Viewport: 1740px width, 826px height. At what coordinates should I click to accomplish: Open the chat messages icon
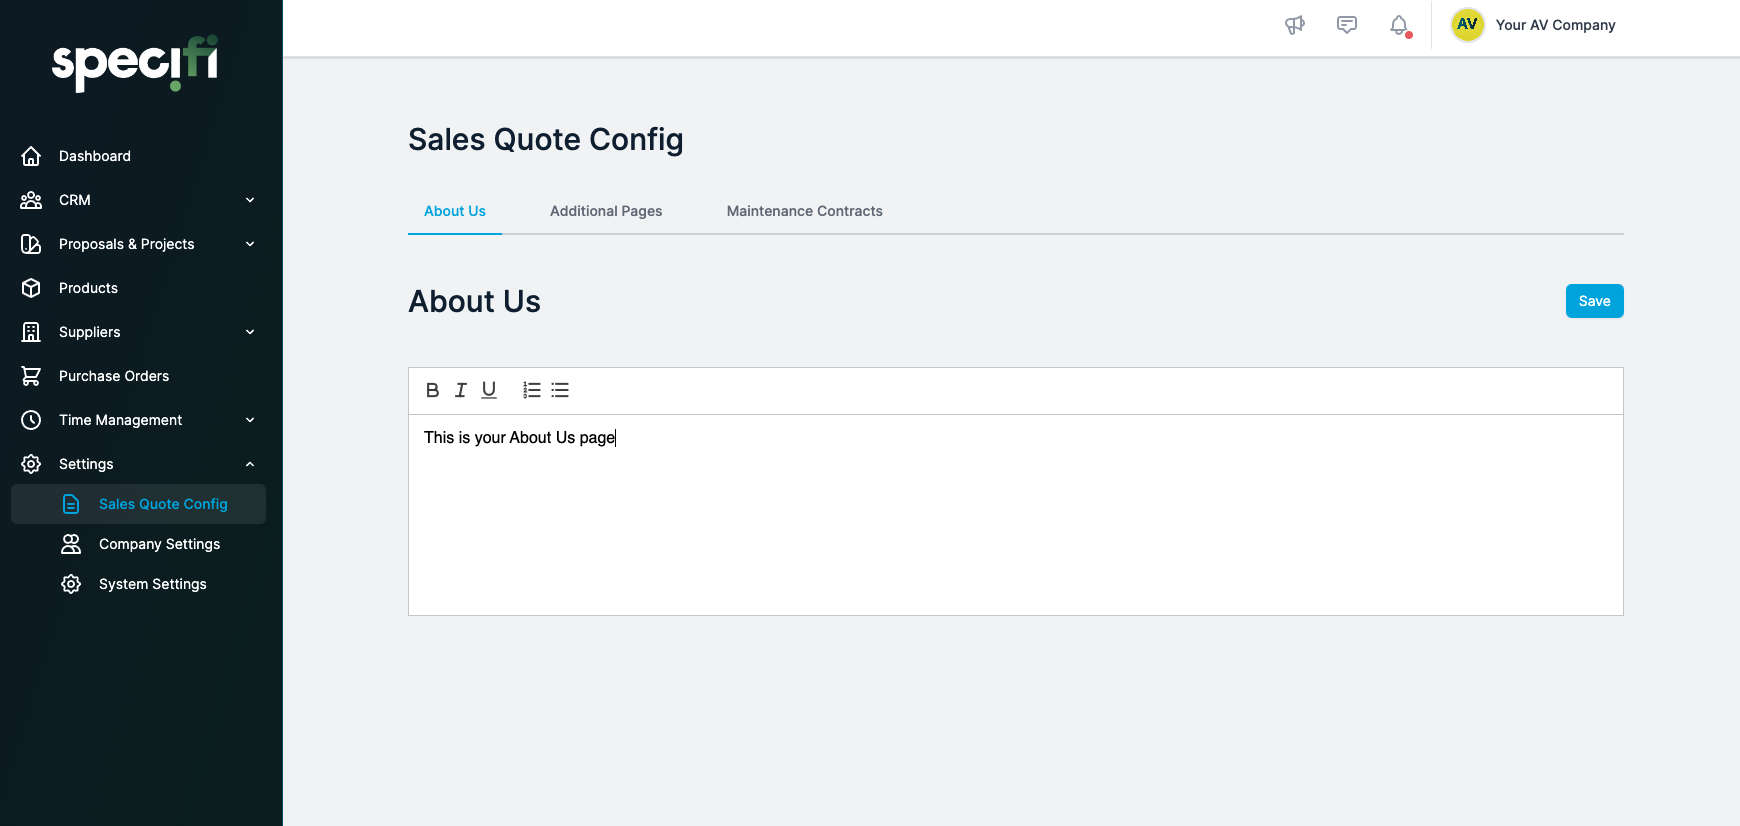(1347, 25)
